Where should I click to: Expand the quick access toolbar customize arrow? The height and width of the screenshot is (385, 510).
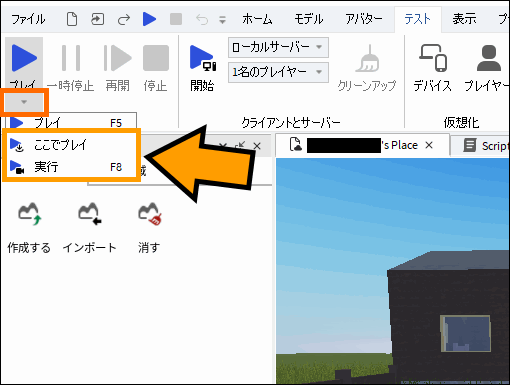point(222,20)
